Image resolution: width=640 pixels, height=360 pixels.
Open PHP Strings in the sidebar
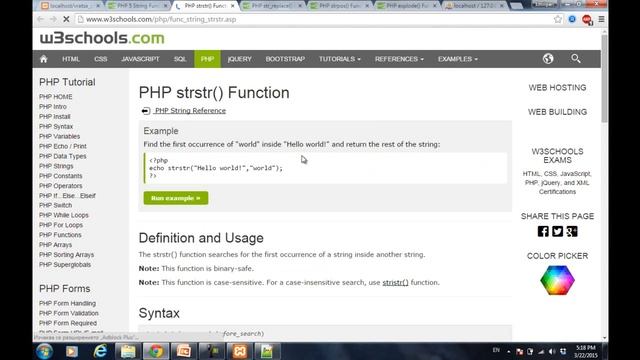56,166
